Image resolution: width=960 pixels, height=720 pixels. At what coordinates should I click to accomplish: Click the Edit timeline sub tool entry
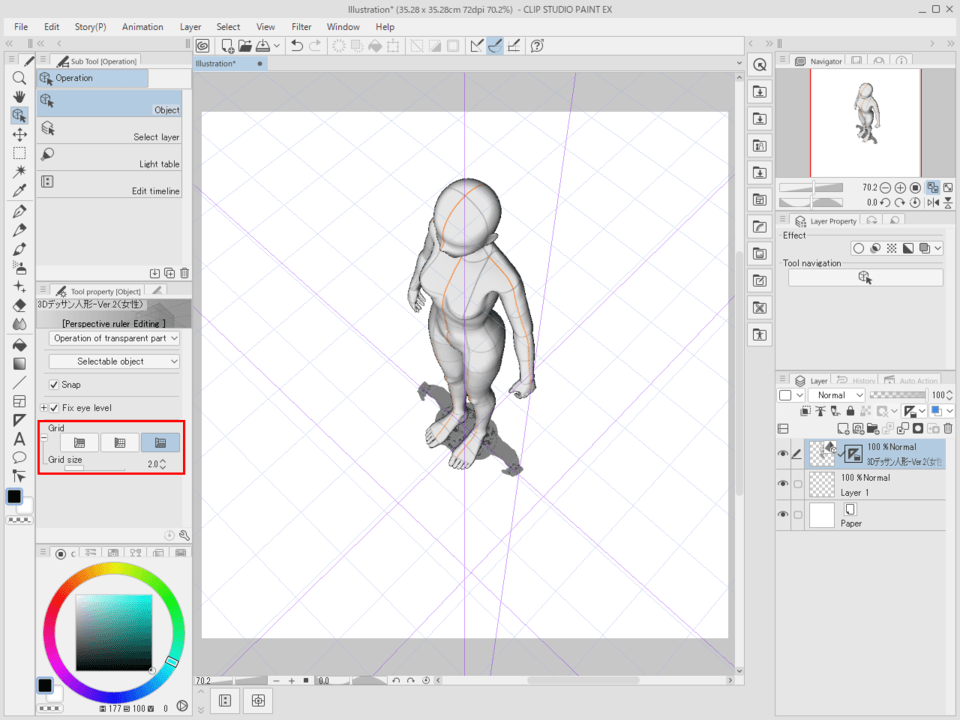112,182
